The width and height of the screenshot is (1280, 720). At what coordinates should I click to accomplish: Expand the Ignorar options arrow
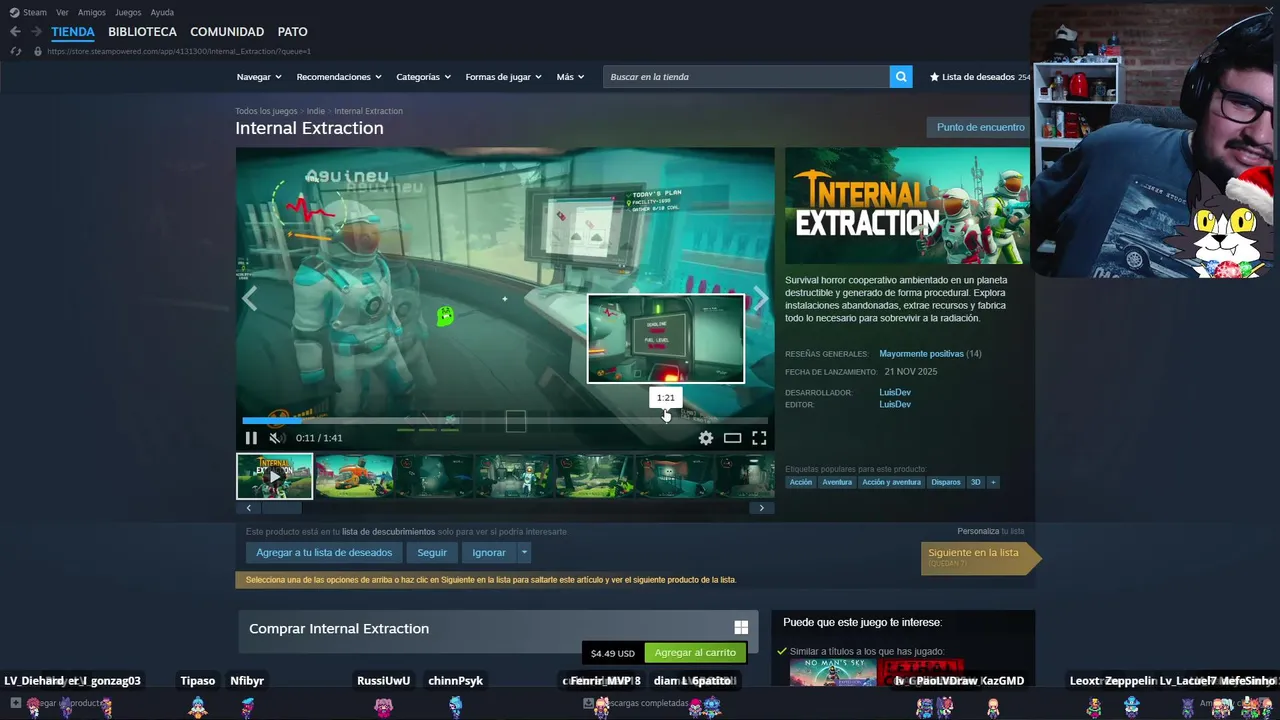524,552
